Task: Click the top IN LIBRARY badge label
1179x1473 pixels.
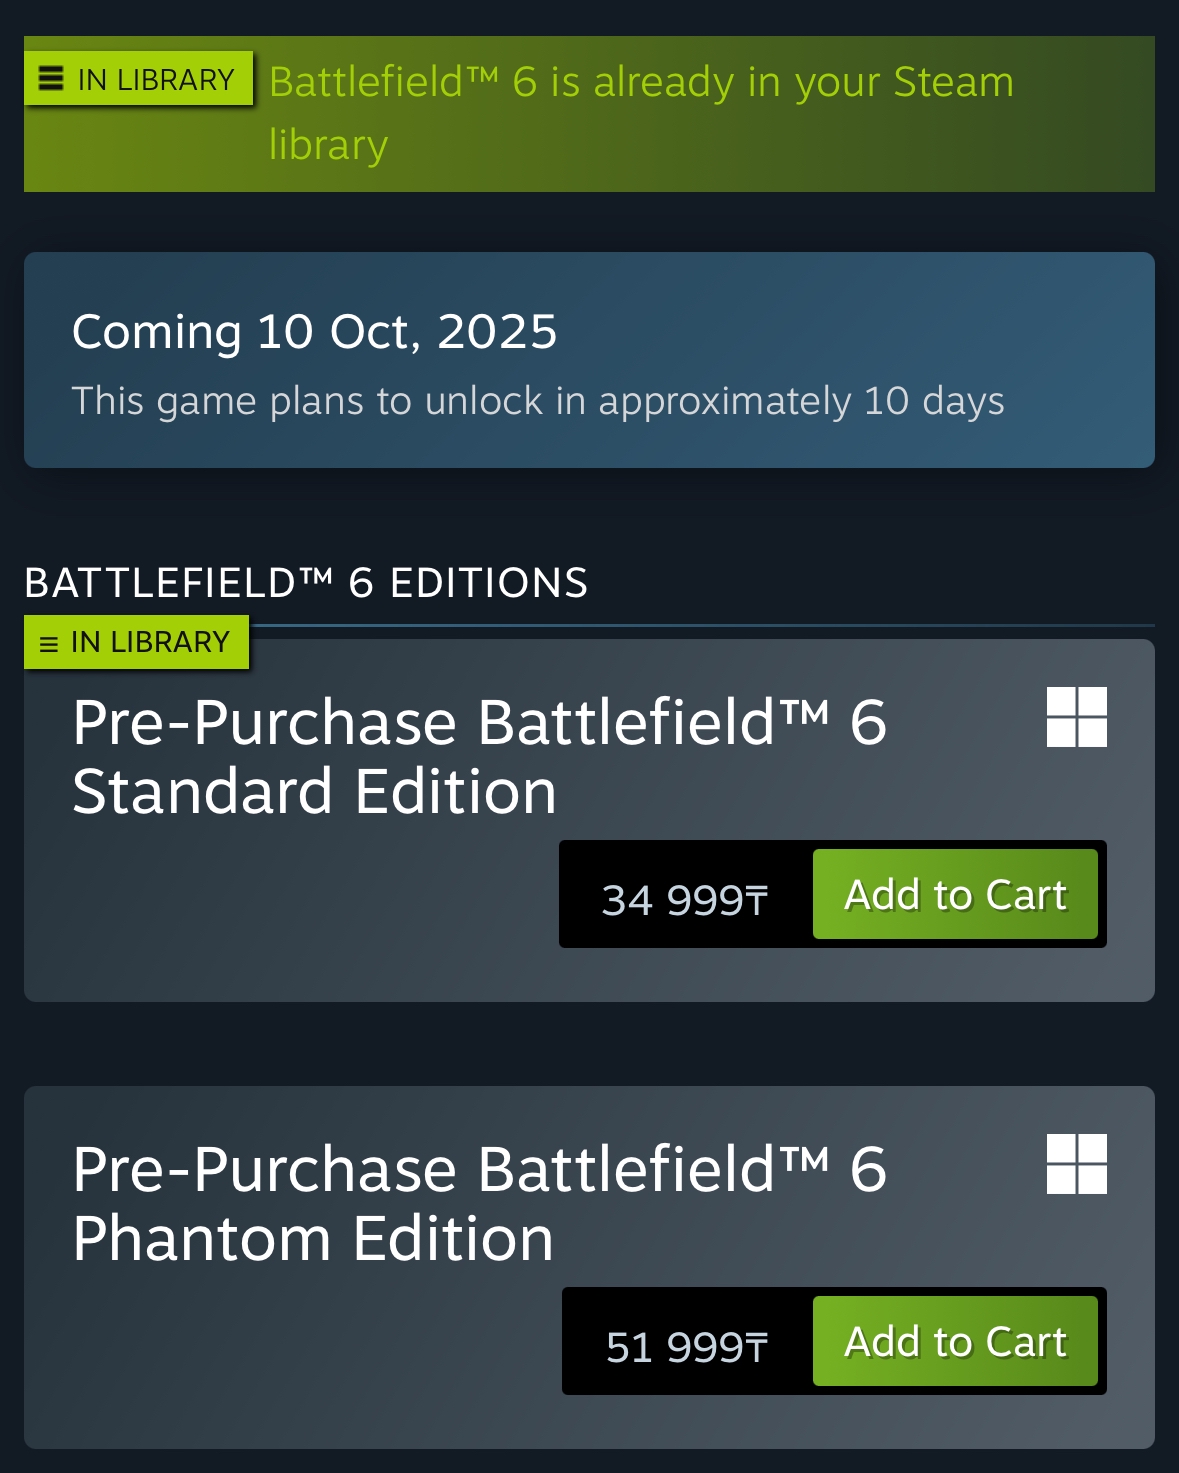Action: 156,79
